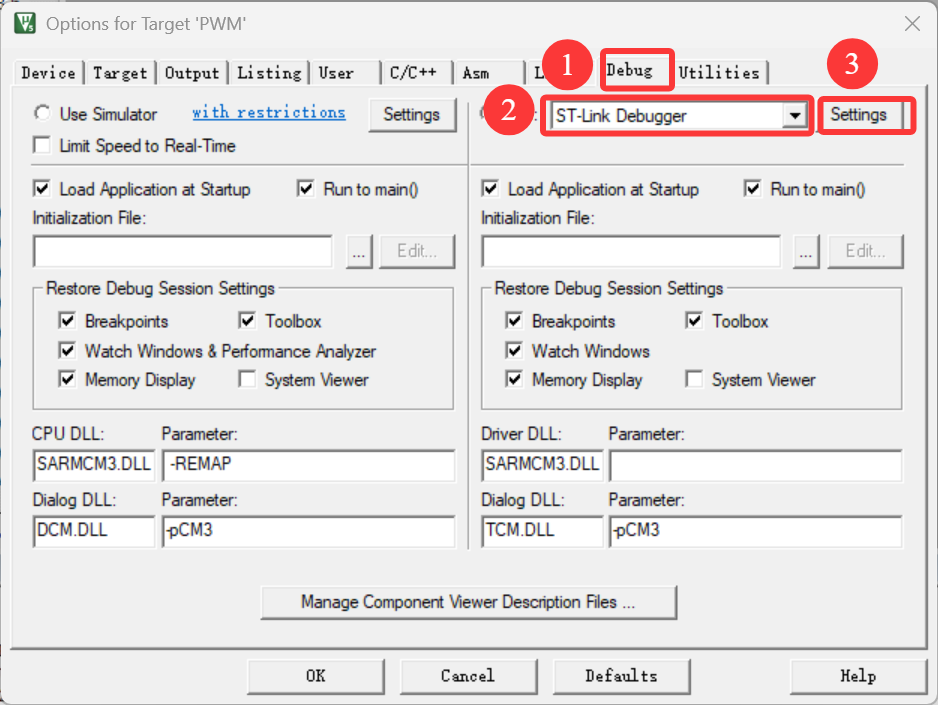Select the Use Simulator radio button
This screenshot has height=705, width=938.
point(42,114)
